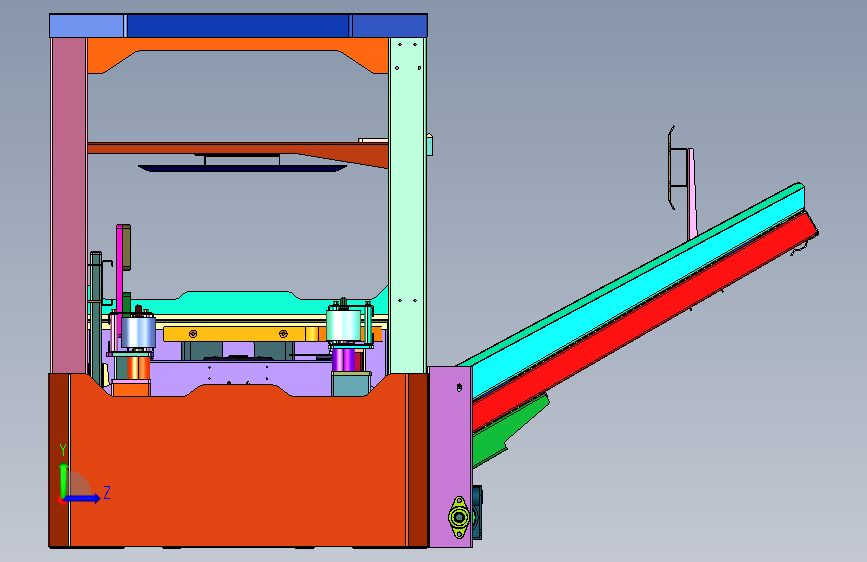Screen dimensions: 867x562
Task: Click the blue Z-axis arrow of triad
Action: [82, 498]
